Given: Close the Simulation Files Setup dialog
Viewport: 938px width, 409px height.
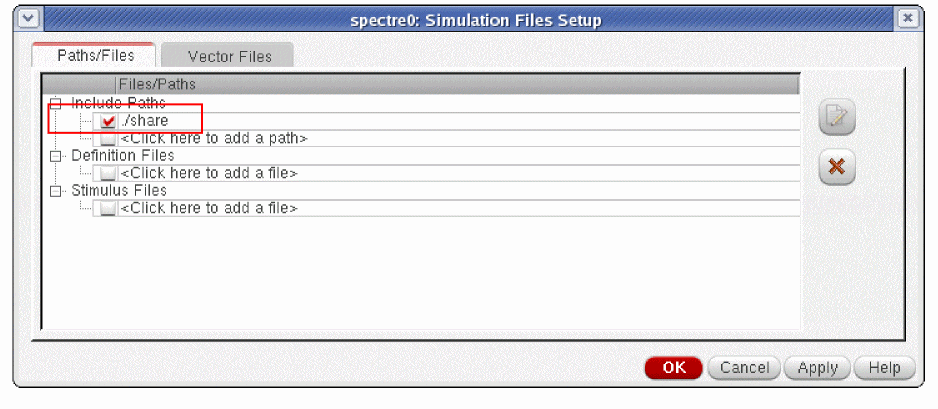Looking at the screenshot, I should click(x=907, y=20).
